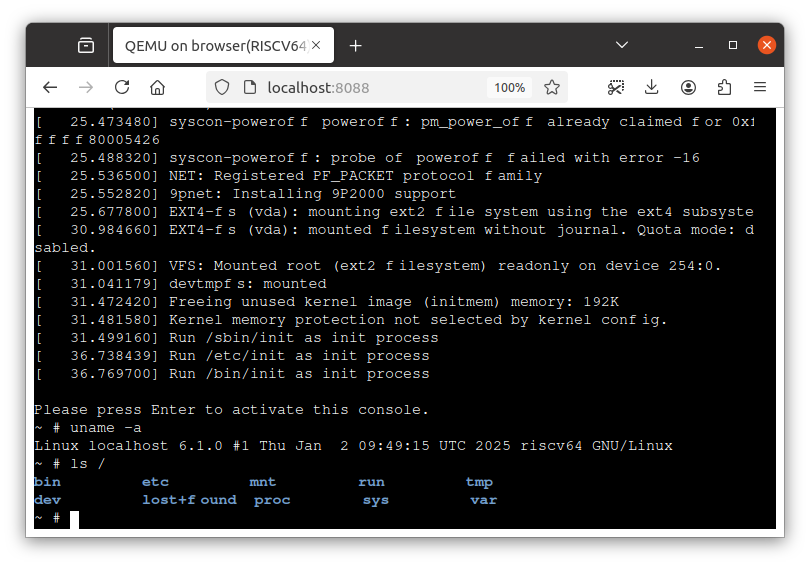
Task: Open the home page
Action: 158,87
